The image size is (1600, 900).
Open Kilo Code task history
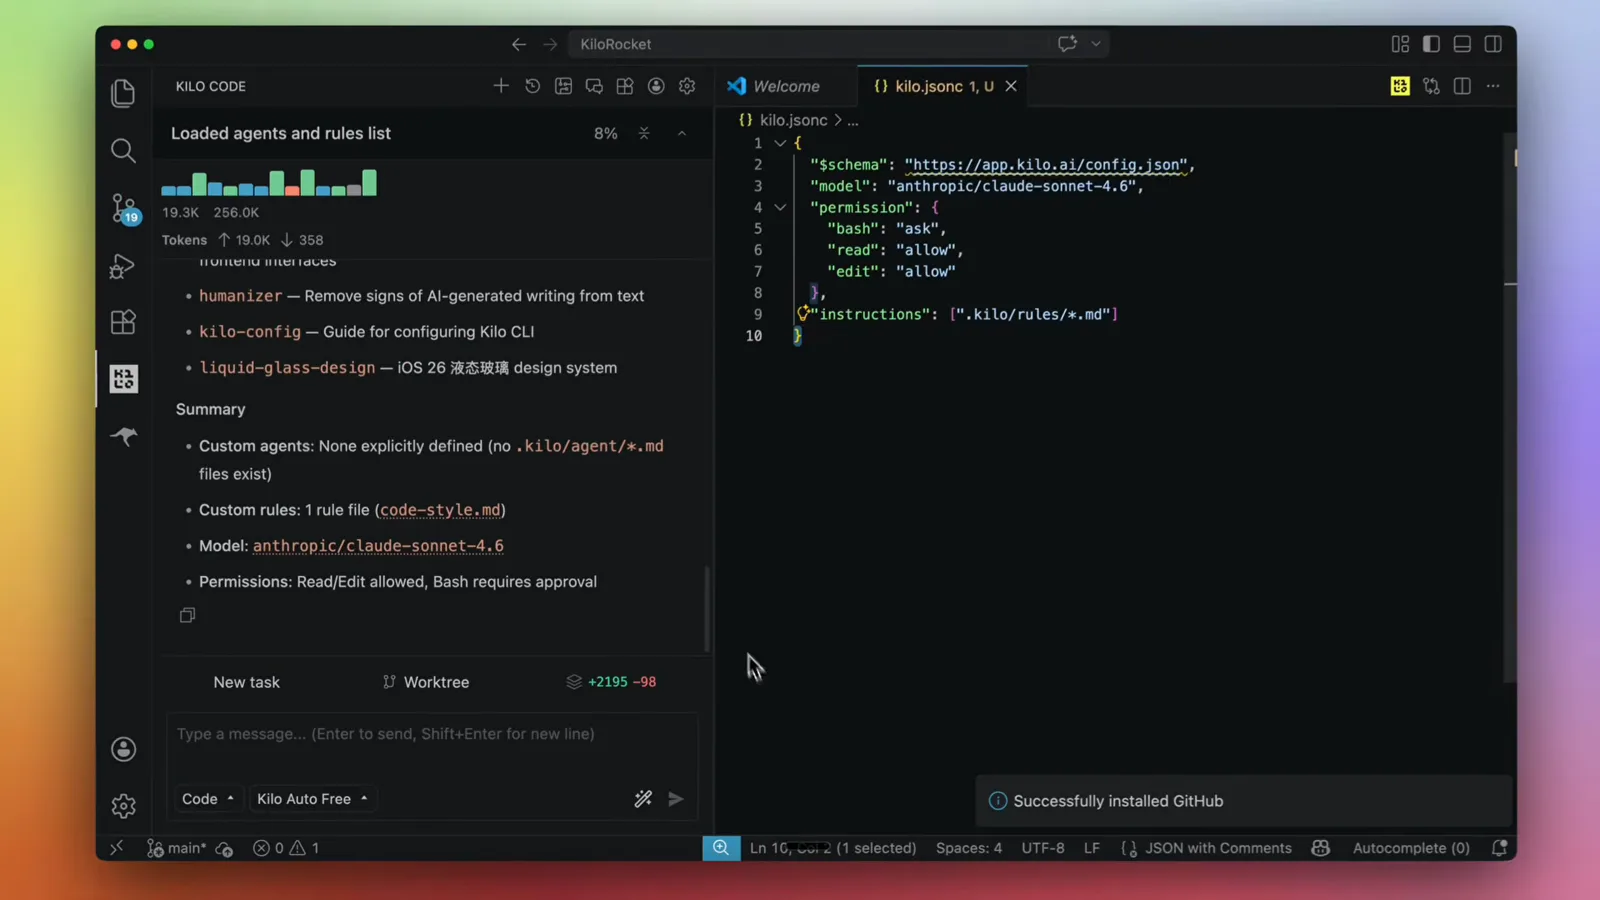[532, 86]
